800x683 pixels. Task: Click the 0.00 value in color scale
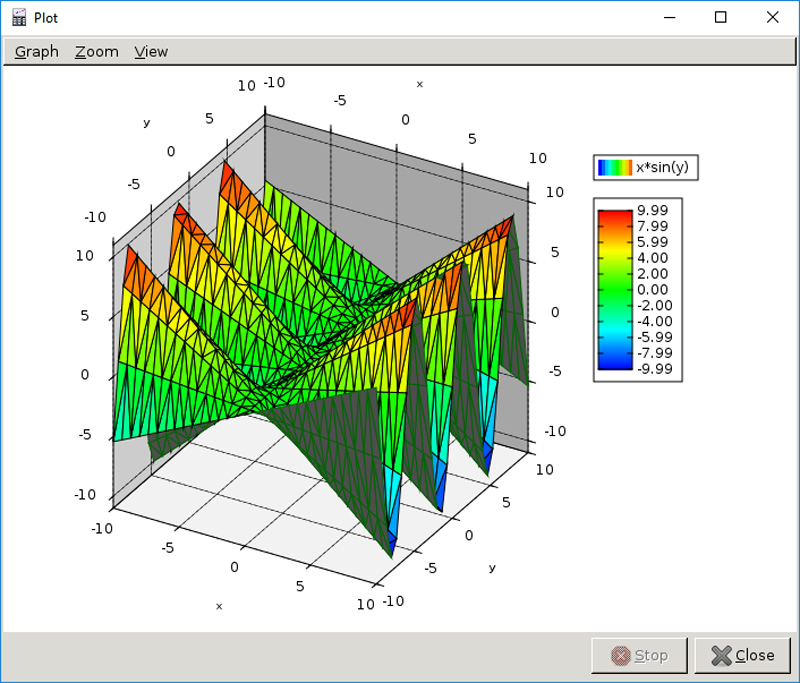(x=654, y=289)
